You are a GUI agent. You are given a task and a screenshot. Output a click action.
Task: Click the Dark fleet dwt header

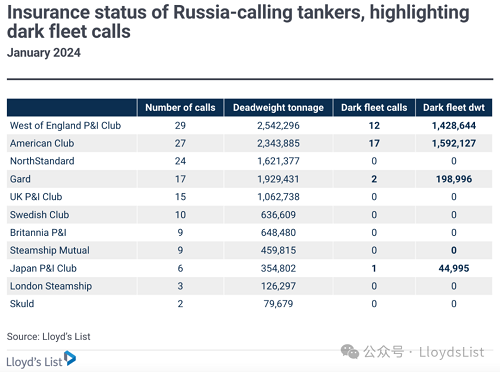click(x=454, y=108)
